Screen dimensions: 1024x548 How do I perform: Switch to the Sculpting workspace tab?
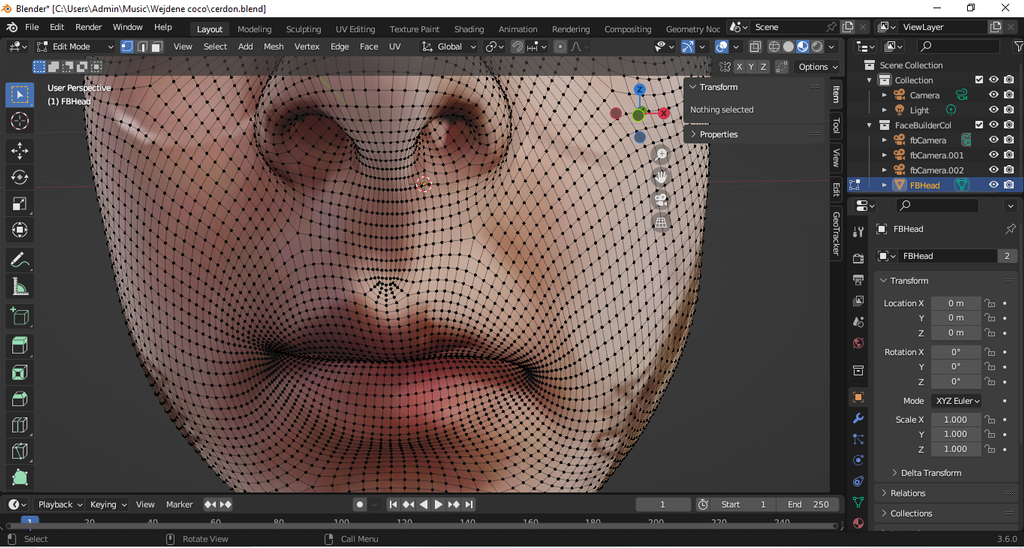(x=304, y=29)
